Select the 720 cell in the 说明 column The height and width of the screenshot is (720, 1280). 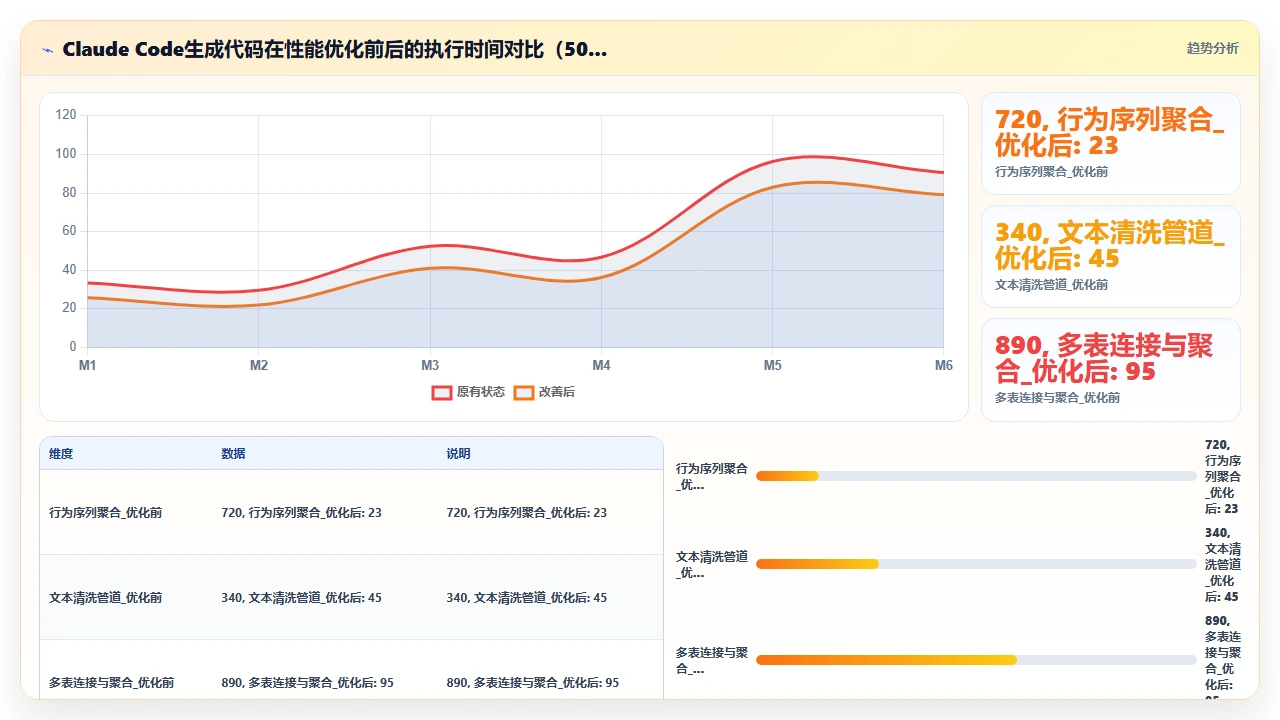[x=526, y=513]
